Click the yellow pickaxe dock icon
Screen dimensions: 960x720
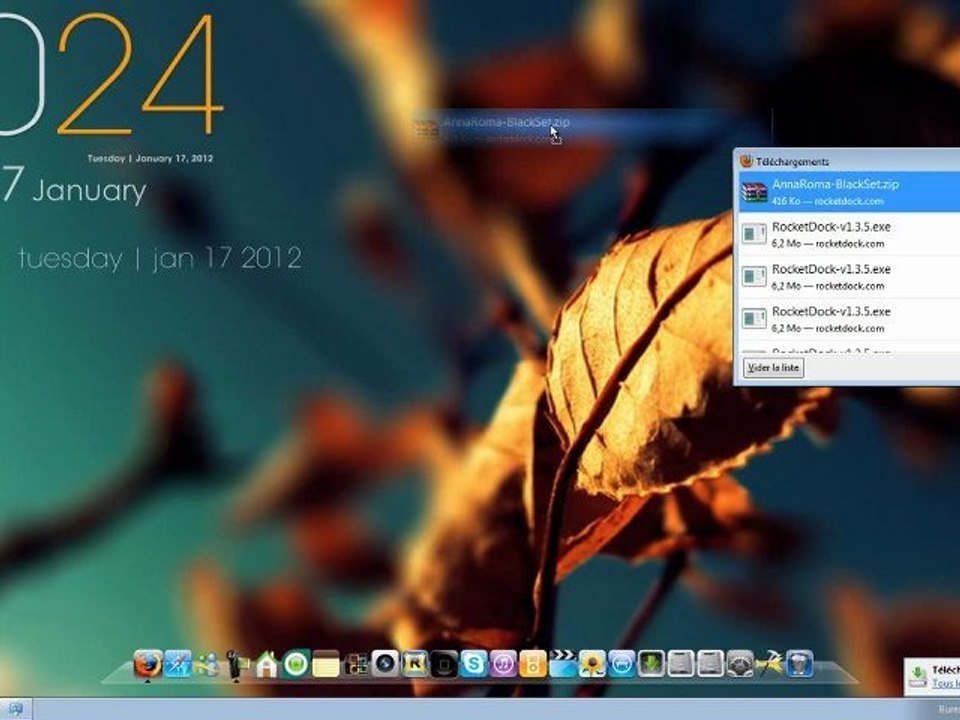[x=770, y=665]
